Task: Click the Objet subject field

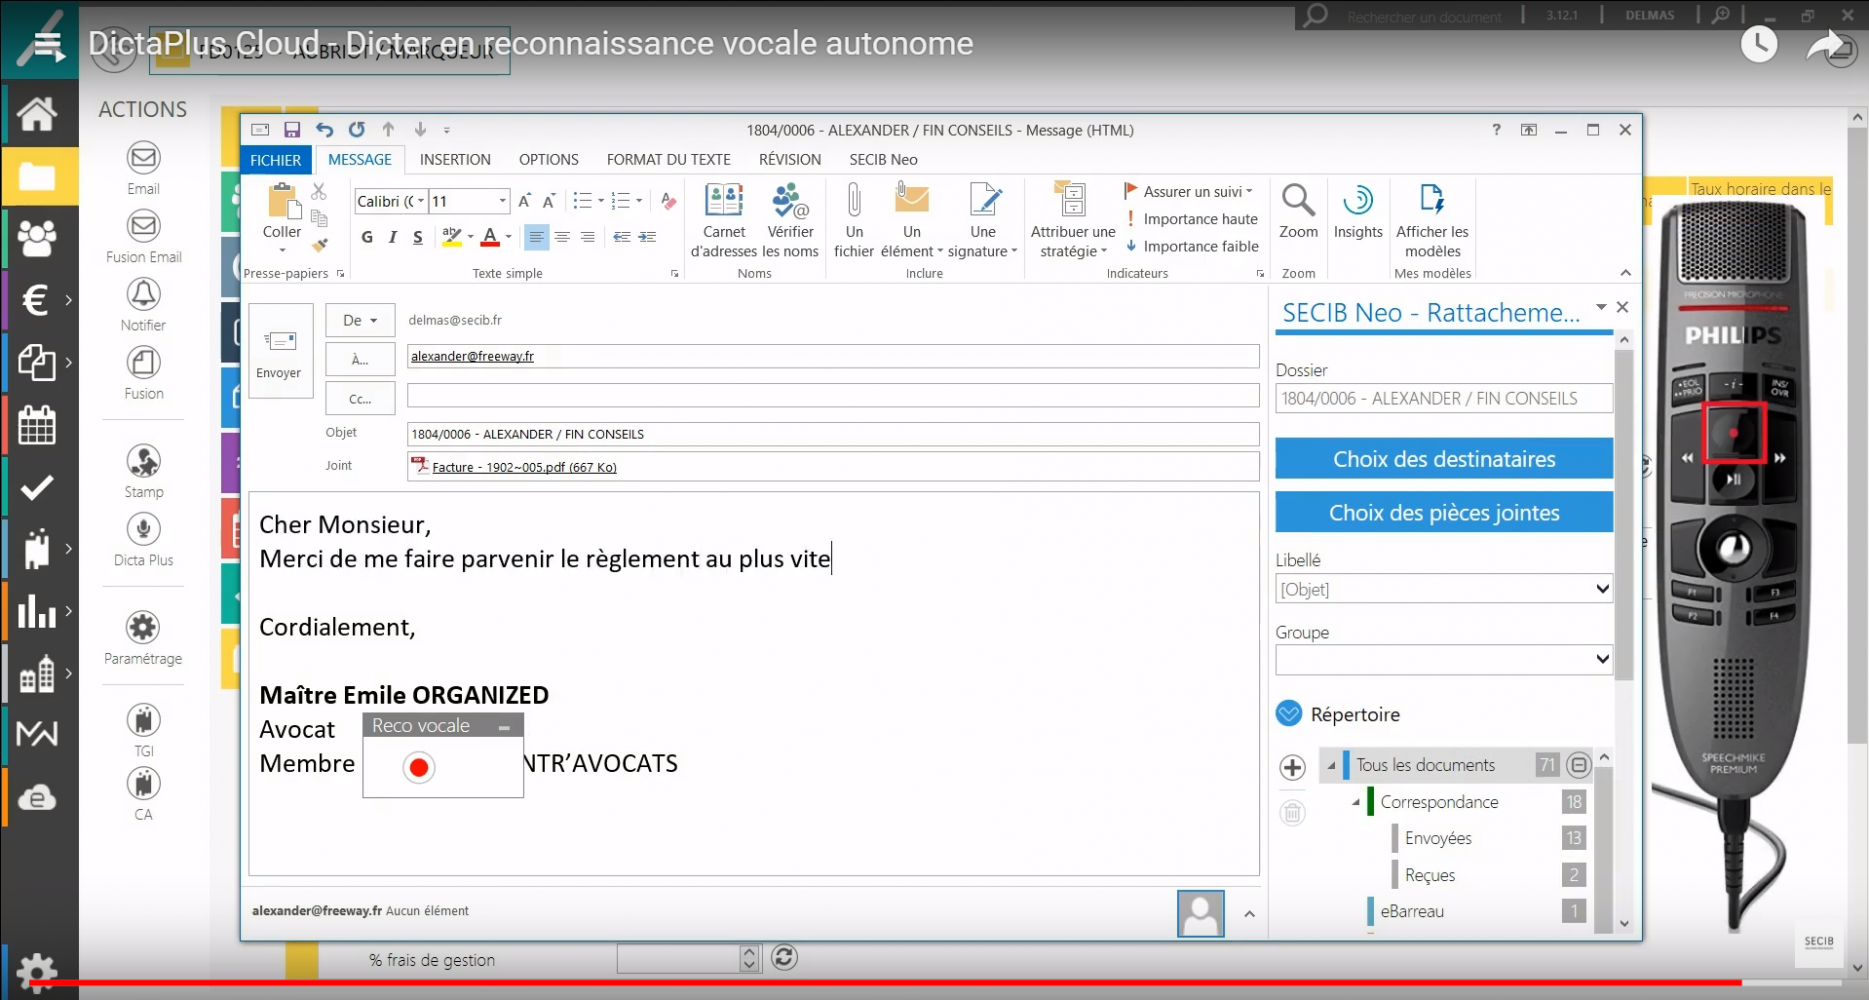Action: [x=832, y=434]
